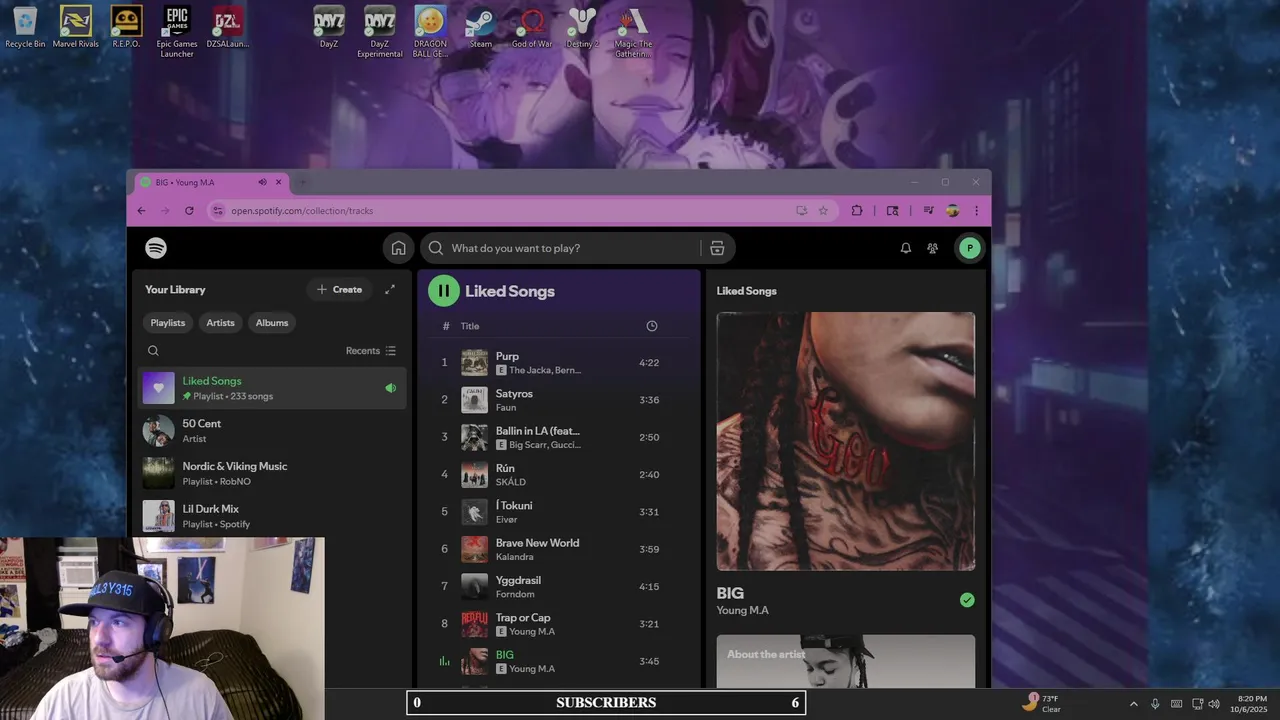Click the Create button in Your Library
1280x720 pixels.
(339, 289)
